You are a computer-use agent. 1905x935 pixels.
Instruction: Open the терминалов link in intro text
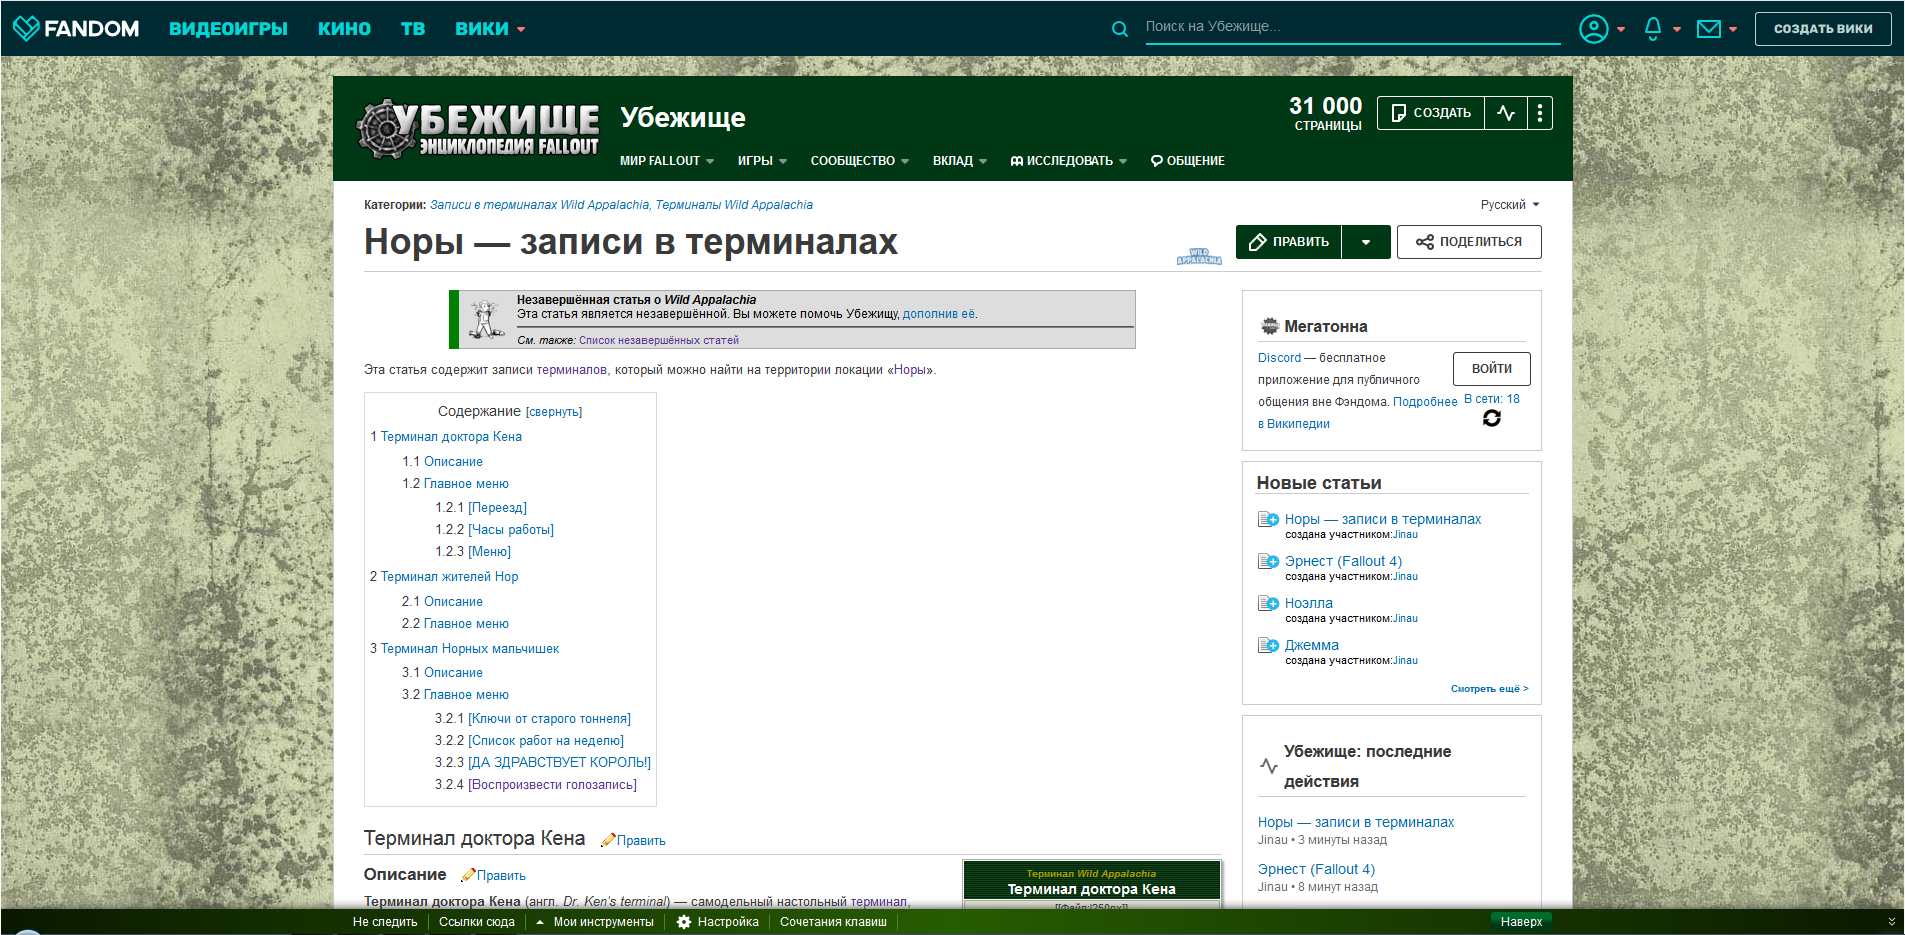pyautogui.click(x=572, y=370)
